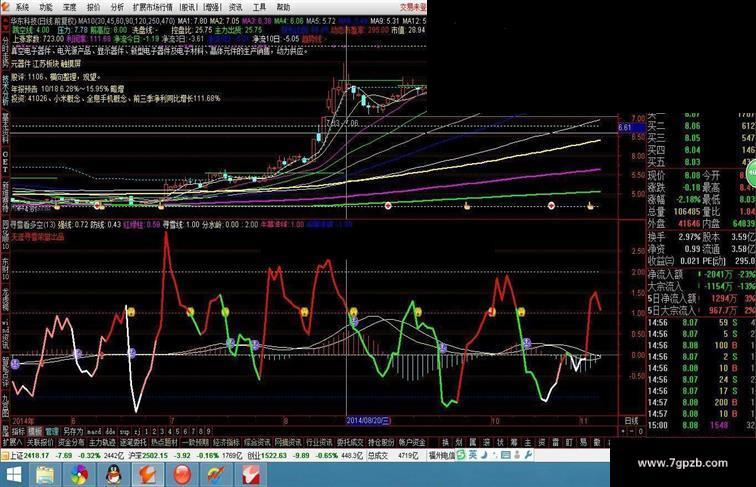Open the red-white icon app in taskbar
Viewport: 756px width, 487px height.
click(x=250, y=475)
